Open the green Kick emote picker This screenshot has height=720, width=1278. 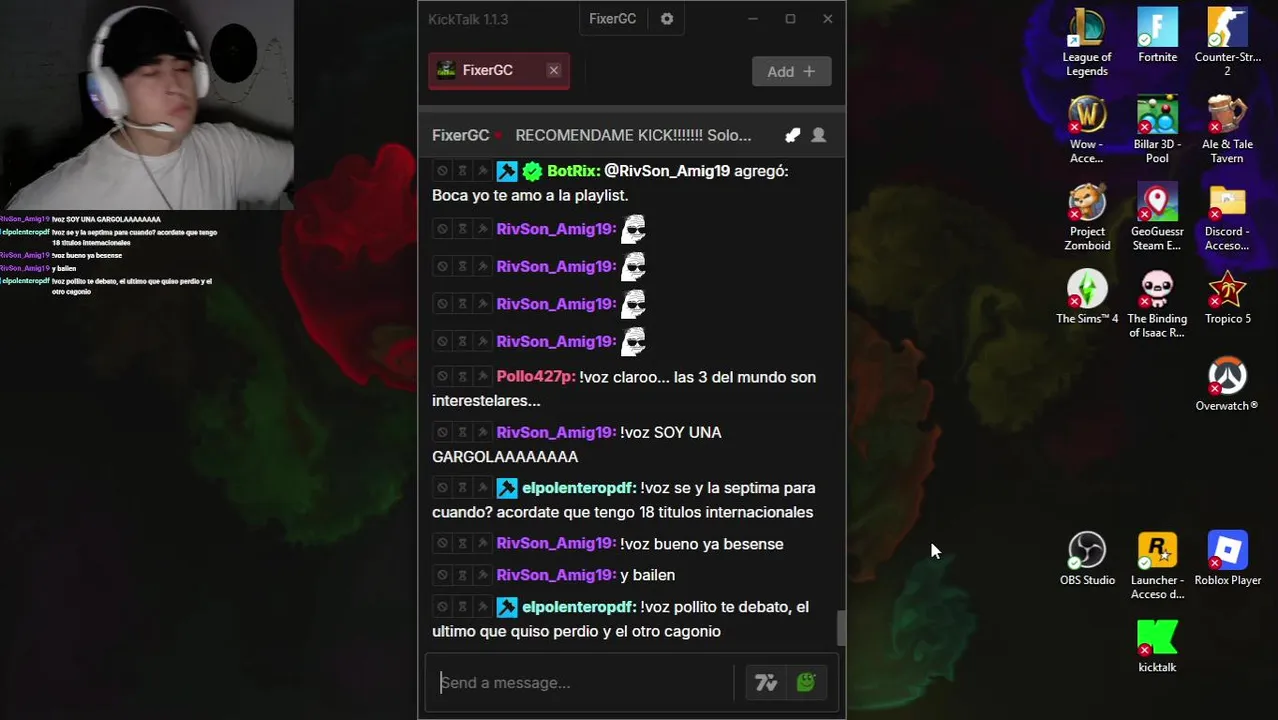click(x=806, y=683)
